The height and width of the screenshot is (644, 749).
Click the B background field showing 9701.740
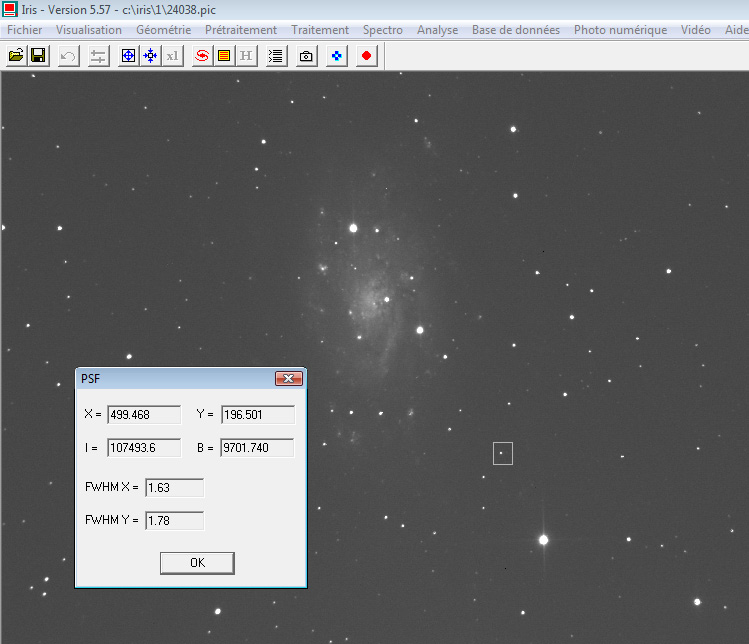pyautogui.click(x=257, y=448)
